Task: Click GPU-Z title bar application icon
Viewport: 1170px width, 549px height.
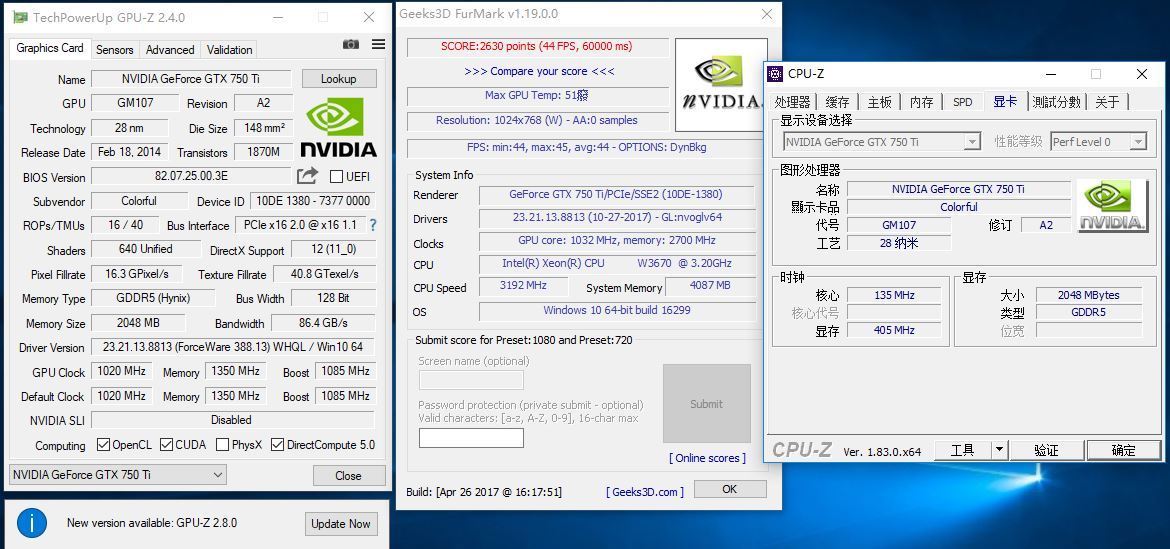Action: click(20, 17)
